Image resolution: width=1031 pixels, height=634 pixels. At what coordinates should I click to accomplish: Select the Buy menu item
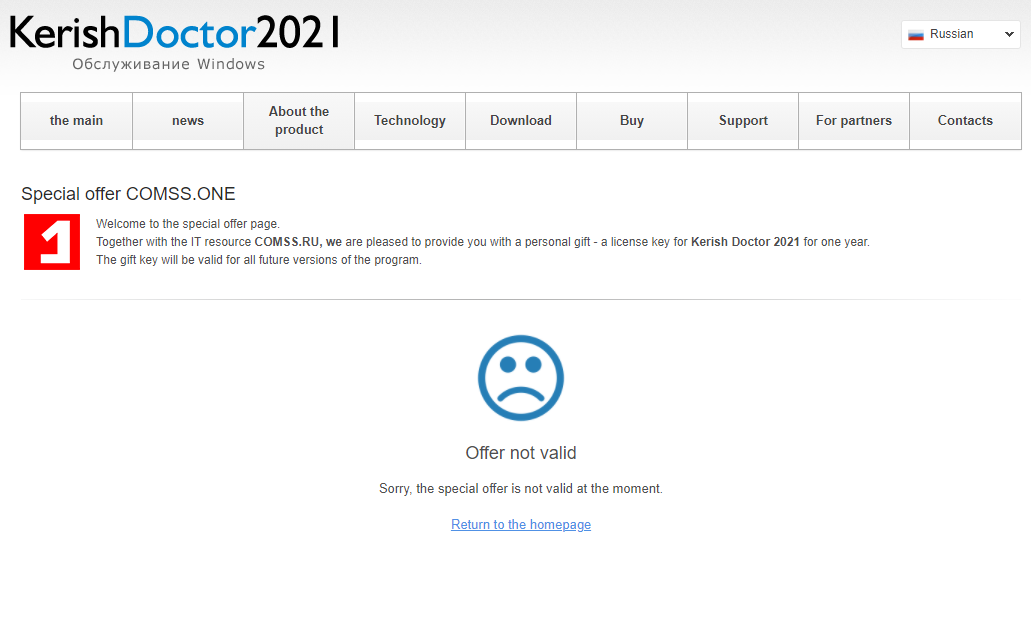[632, 121]
